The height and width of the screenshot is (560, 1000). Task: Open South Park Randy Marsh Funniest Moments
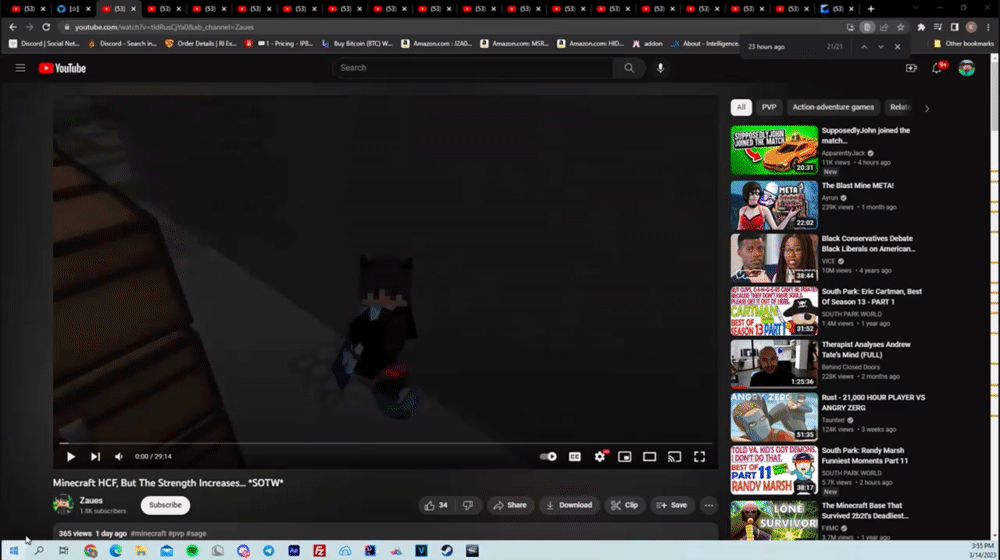[x=774, y=469]
